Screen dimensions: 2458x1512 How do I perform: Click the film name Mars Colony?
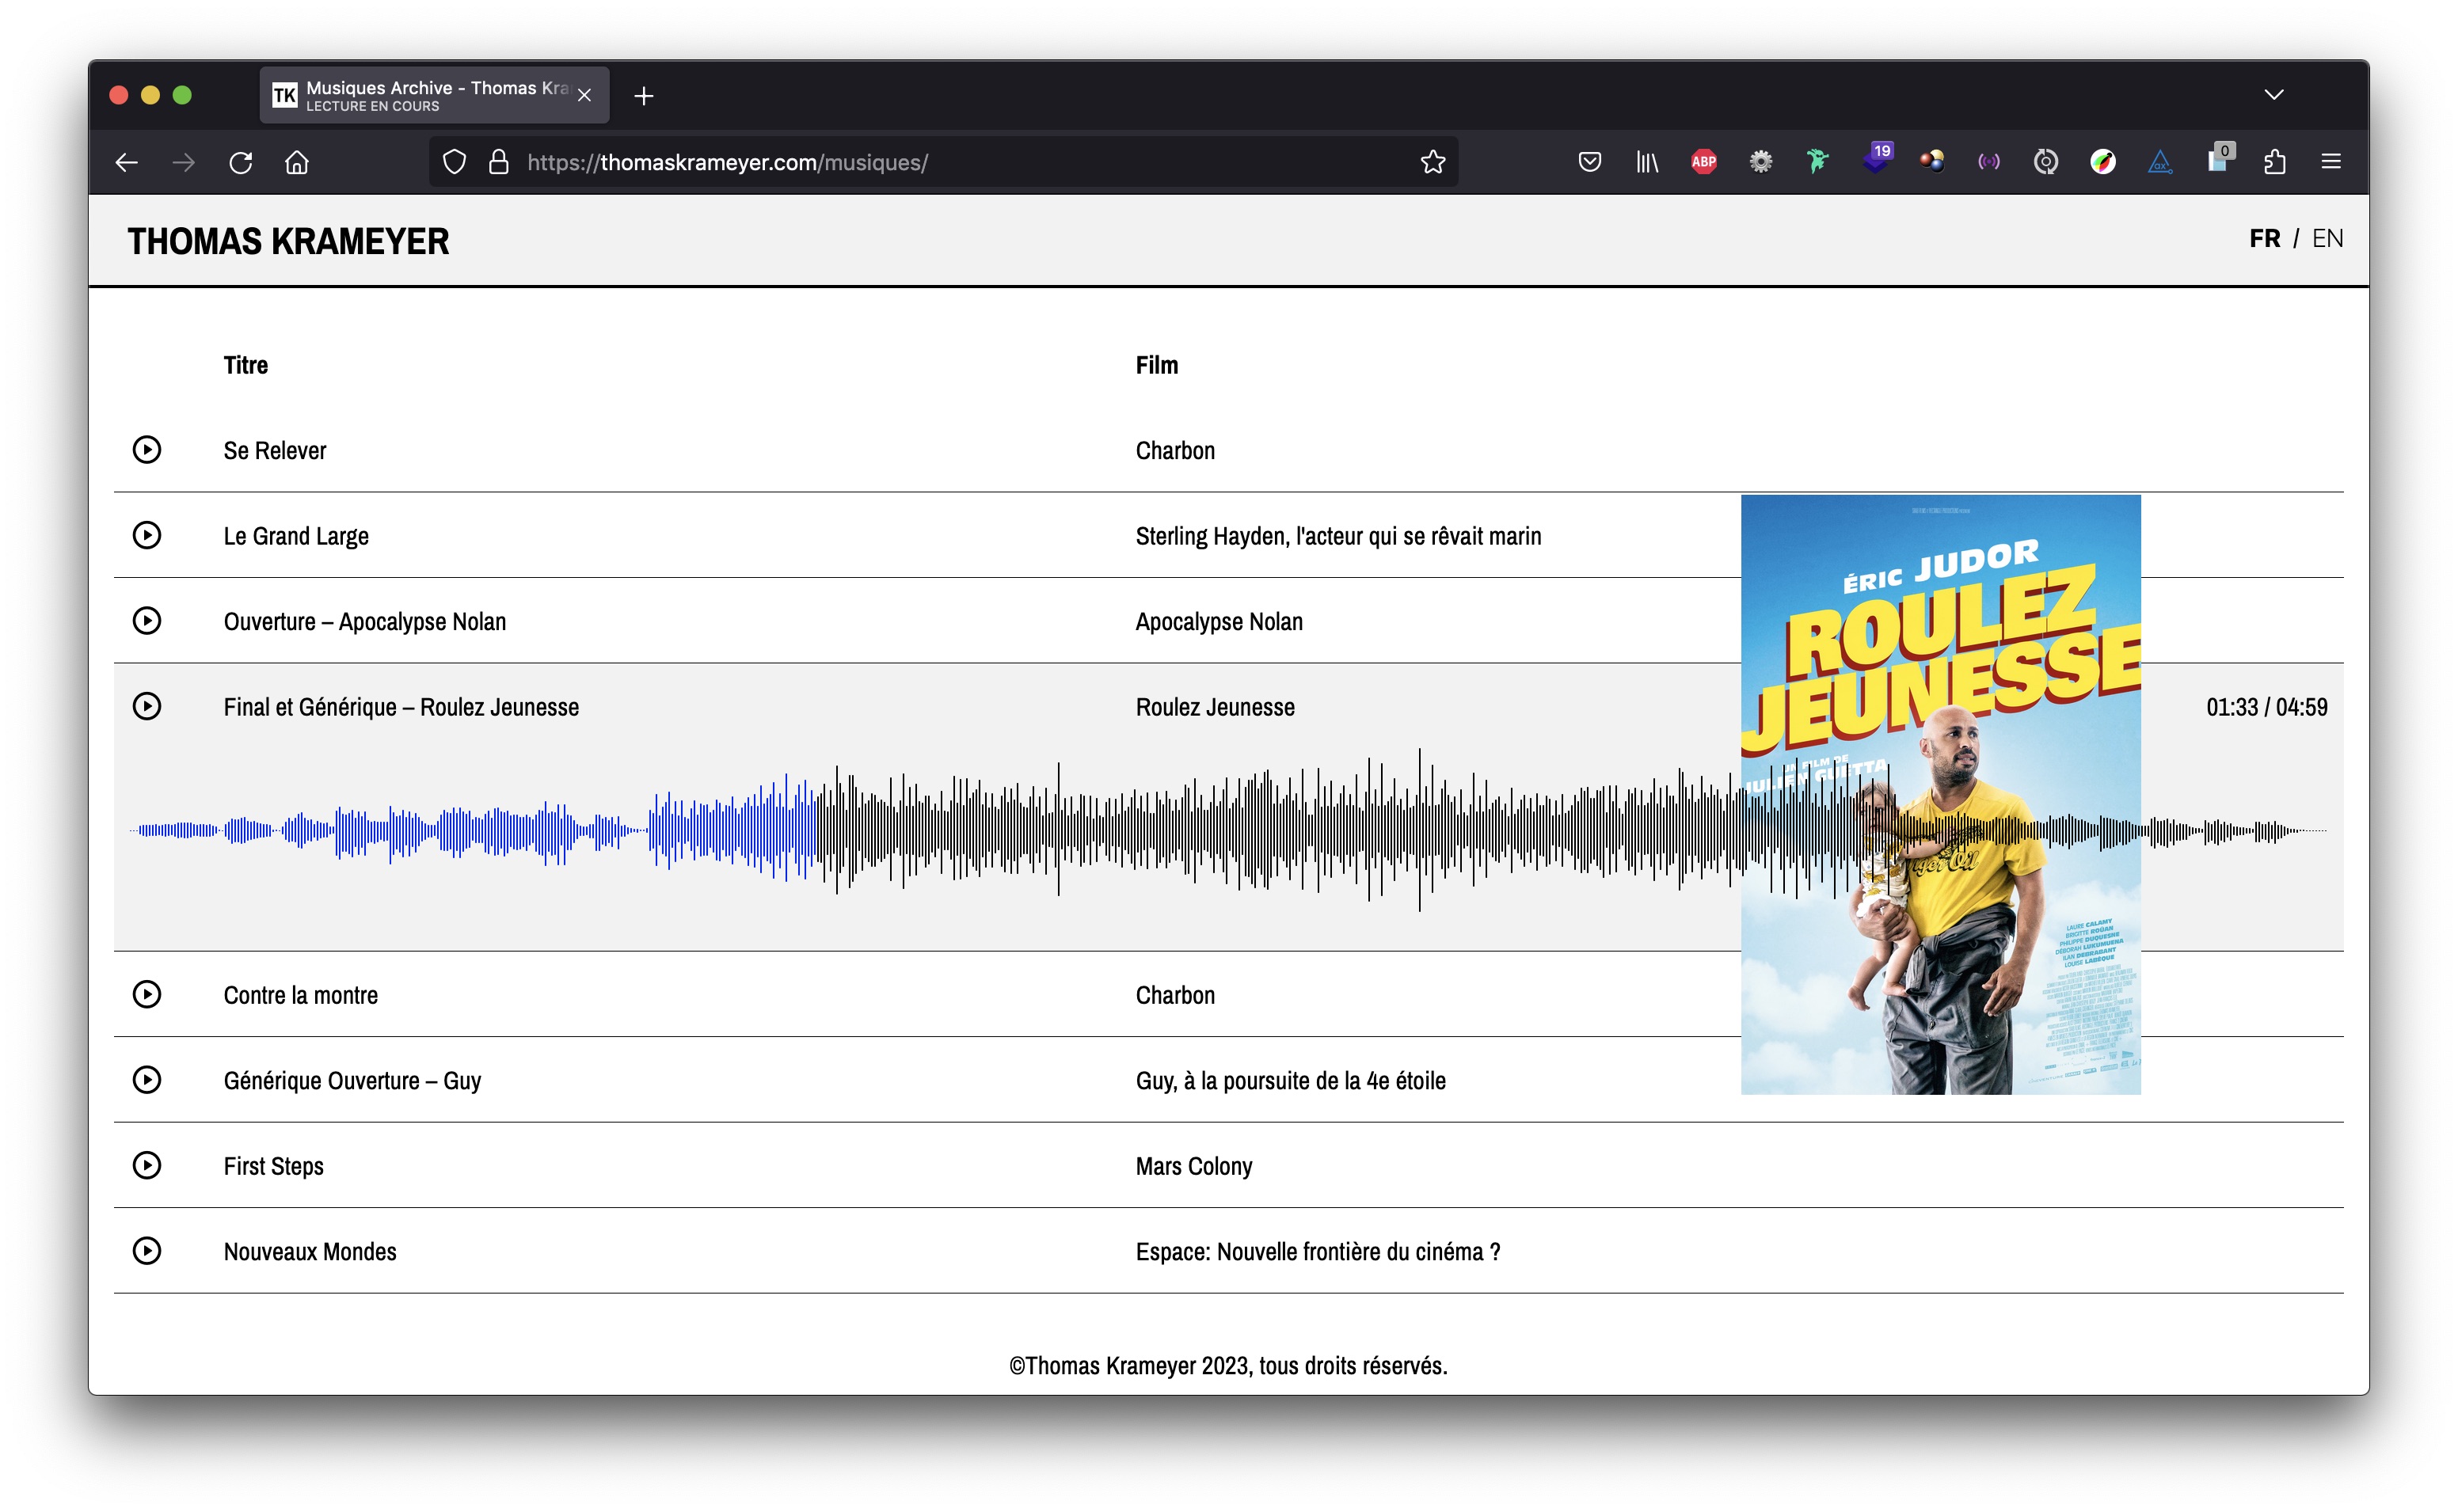point(1194,1166)
